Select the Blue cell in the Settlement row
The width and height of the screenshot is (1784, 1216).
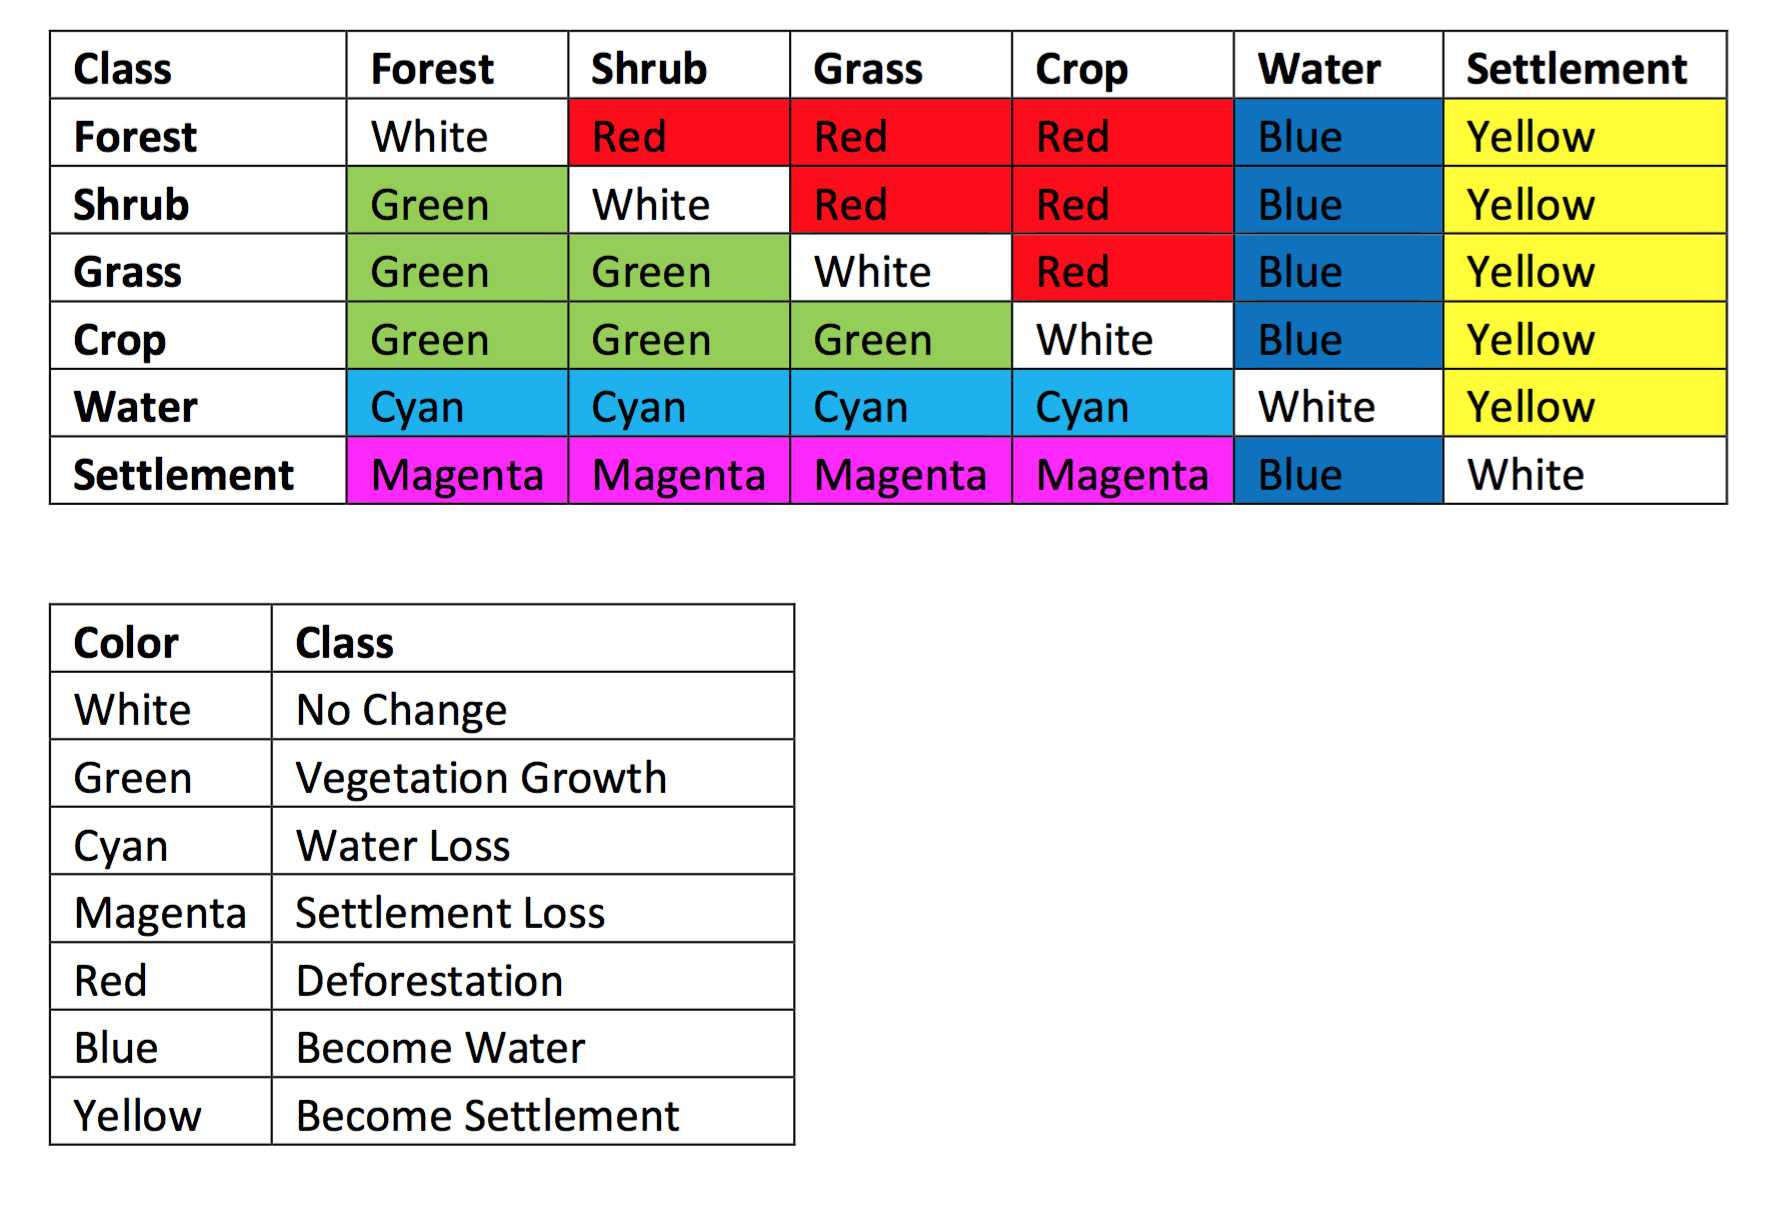tap(1338, 471)
